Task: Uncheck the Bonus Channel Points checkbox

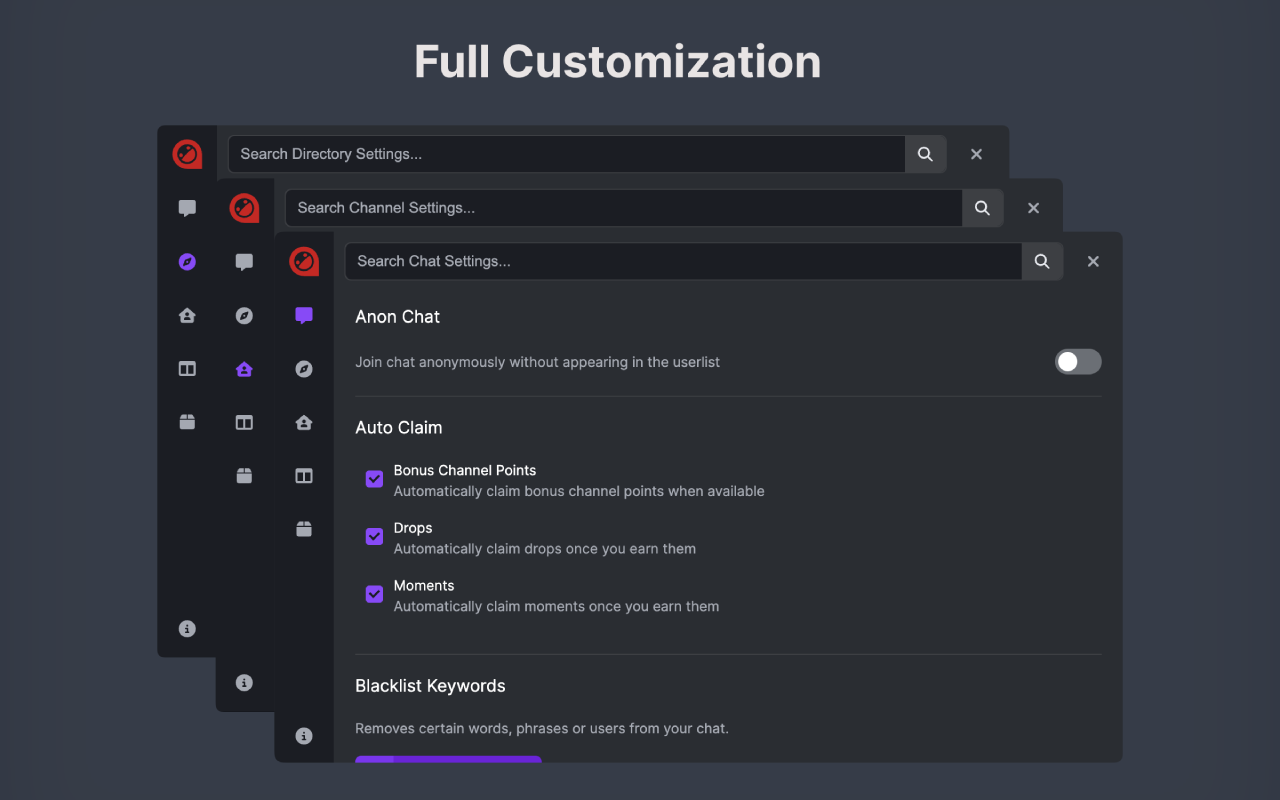Action: pos(374,479)
